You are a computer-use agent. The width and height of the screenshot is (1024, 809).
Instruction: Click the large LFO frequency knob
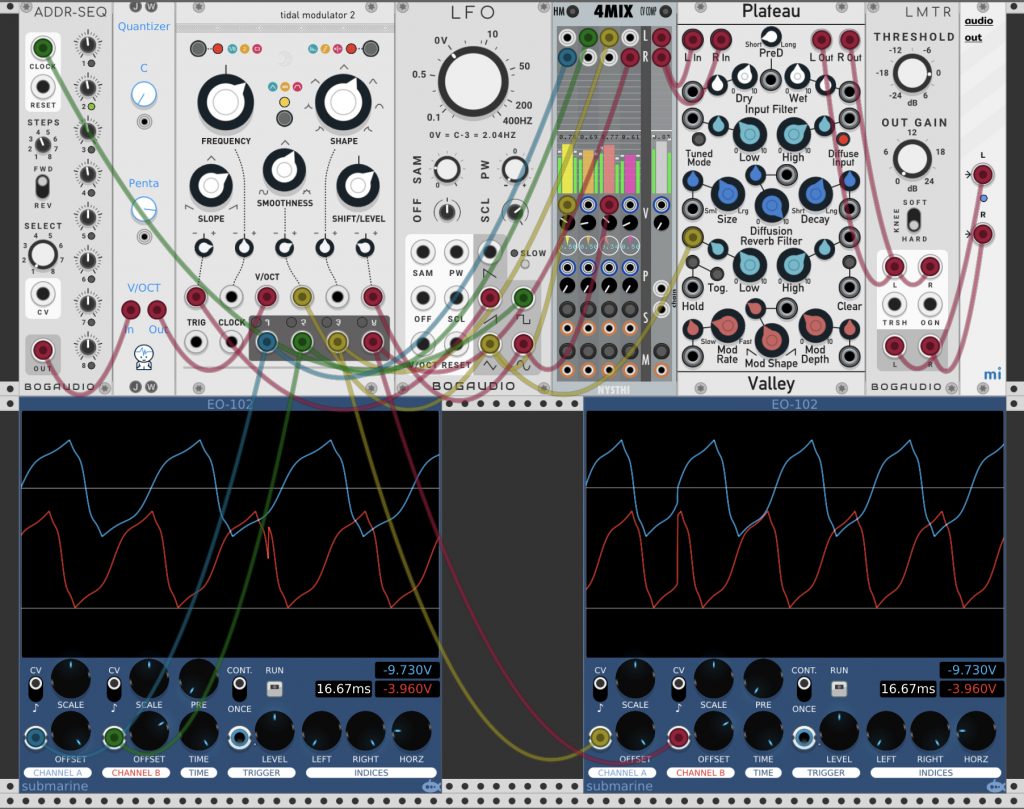[x=473, y=83]
